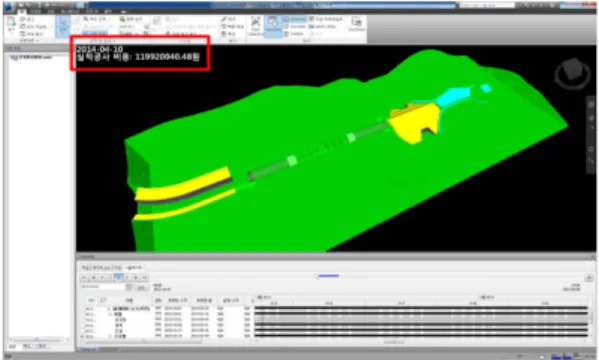
Task: Open the Animator tool
Action: click(295, 26)
